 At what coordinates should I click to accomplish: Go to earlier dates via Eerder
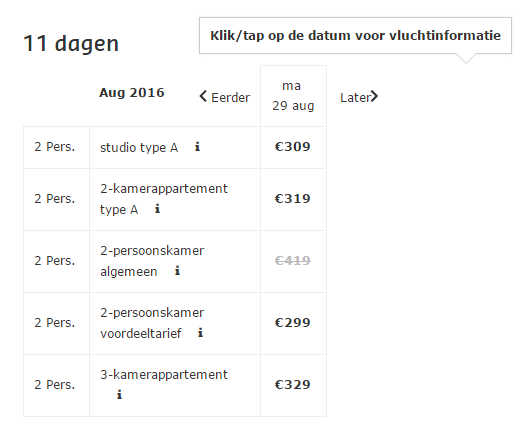pyautogui.click(x=225, y=97)
